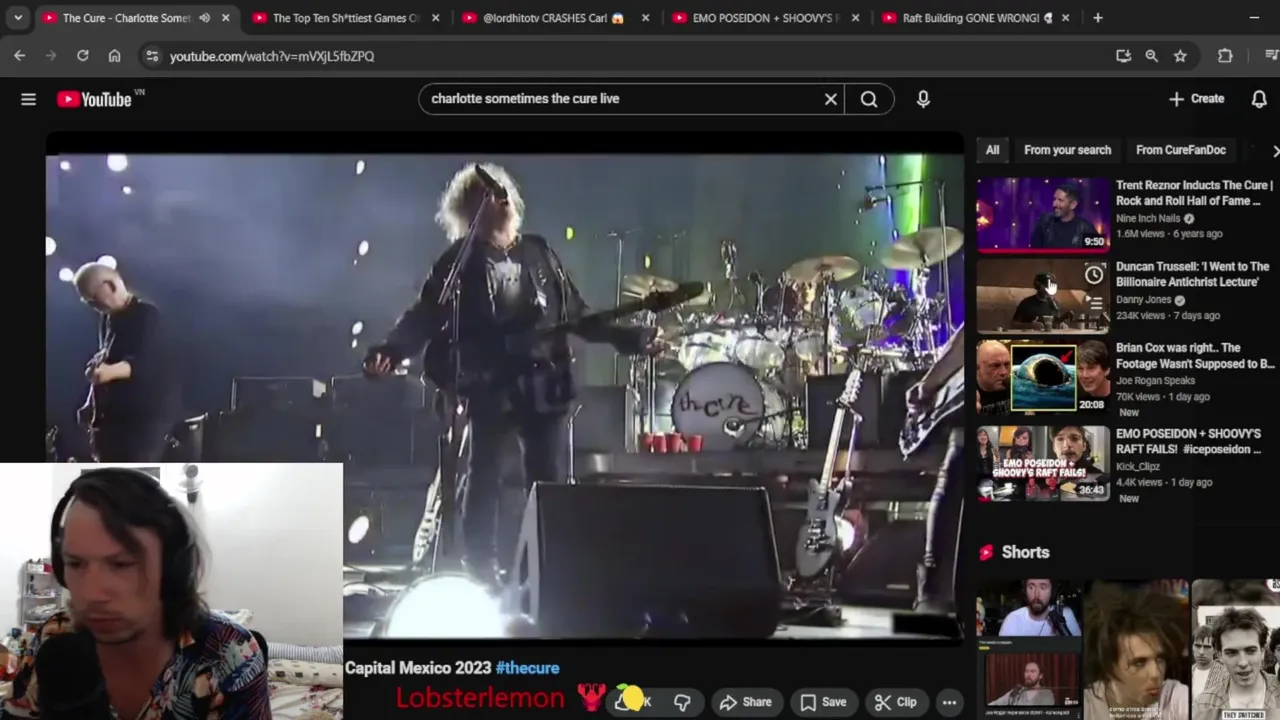Open Brian Cox was right video thumbnail
Screen dimensions: 1280x720
click(1043, 377)
